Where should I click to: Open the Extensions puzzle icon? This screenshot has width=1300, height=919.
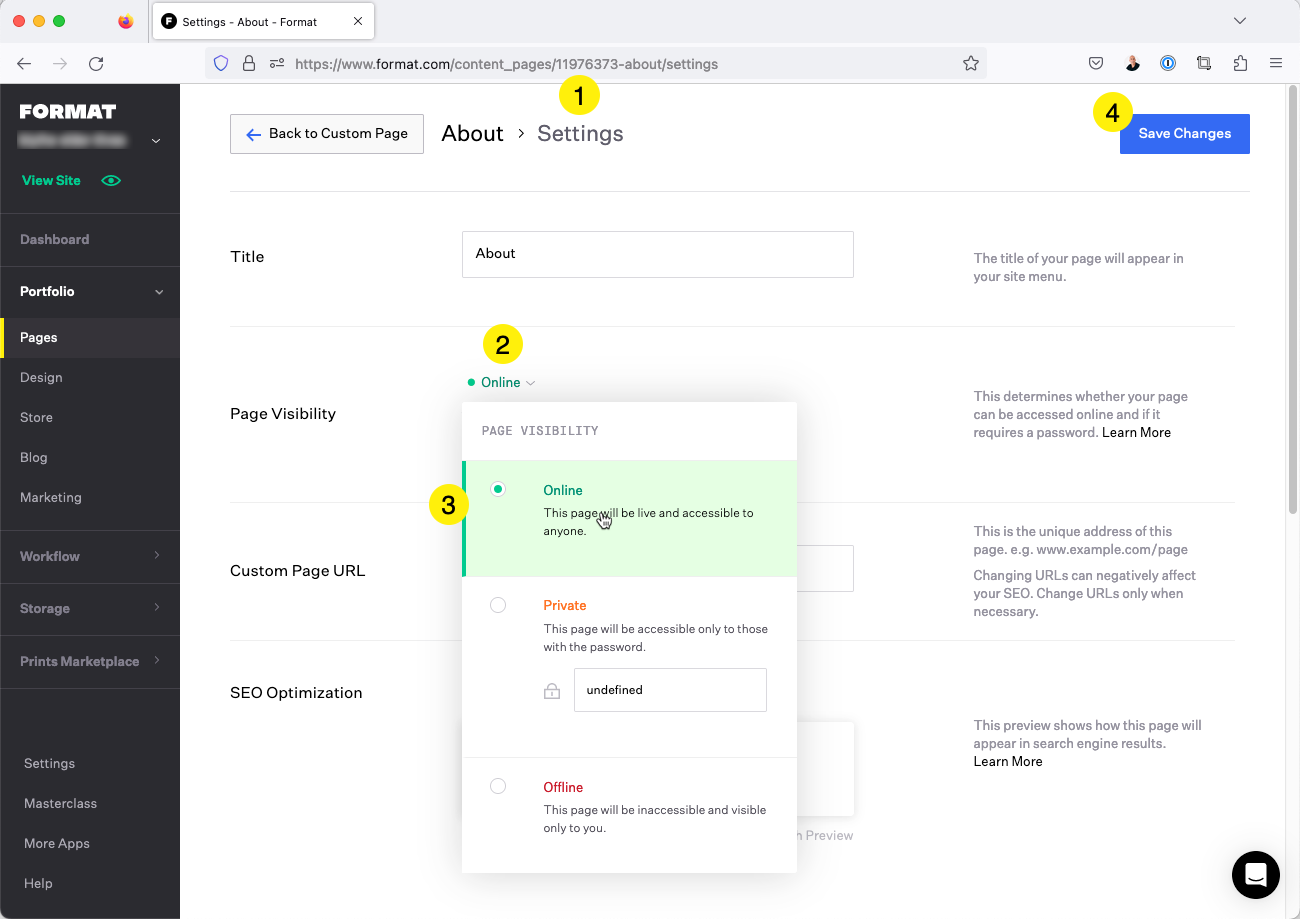[x=1240, y=63]
